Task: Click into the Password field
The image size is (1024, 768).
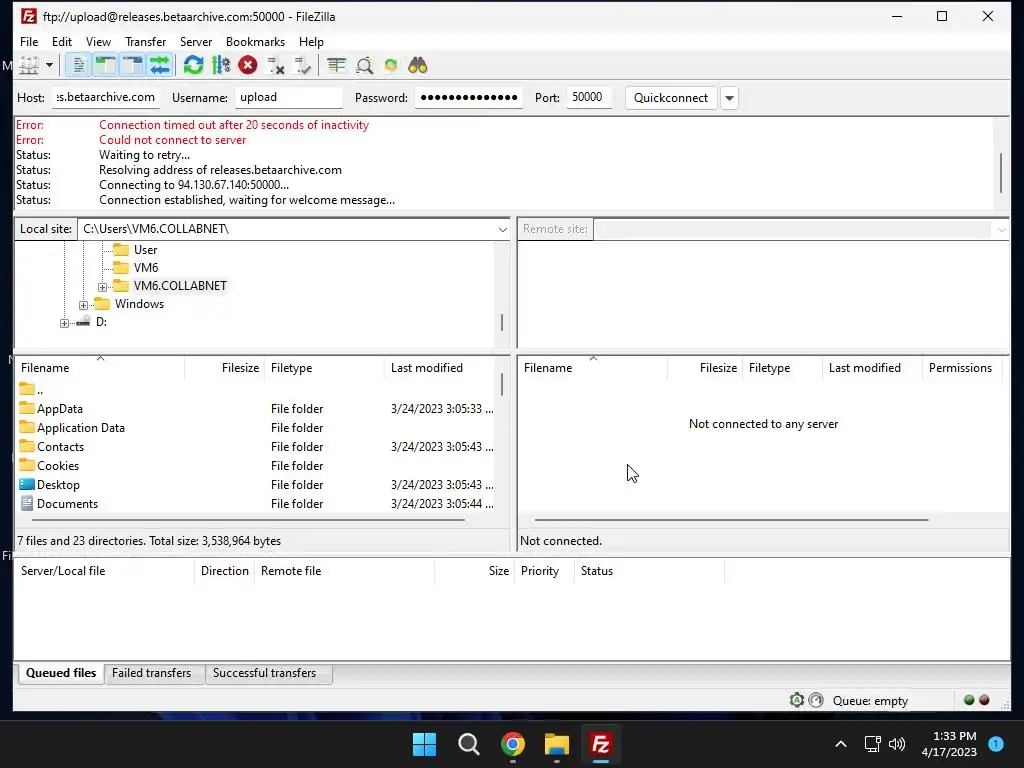Action: [468, 97]
